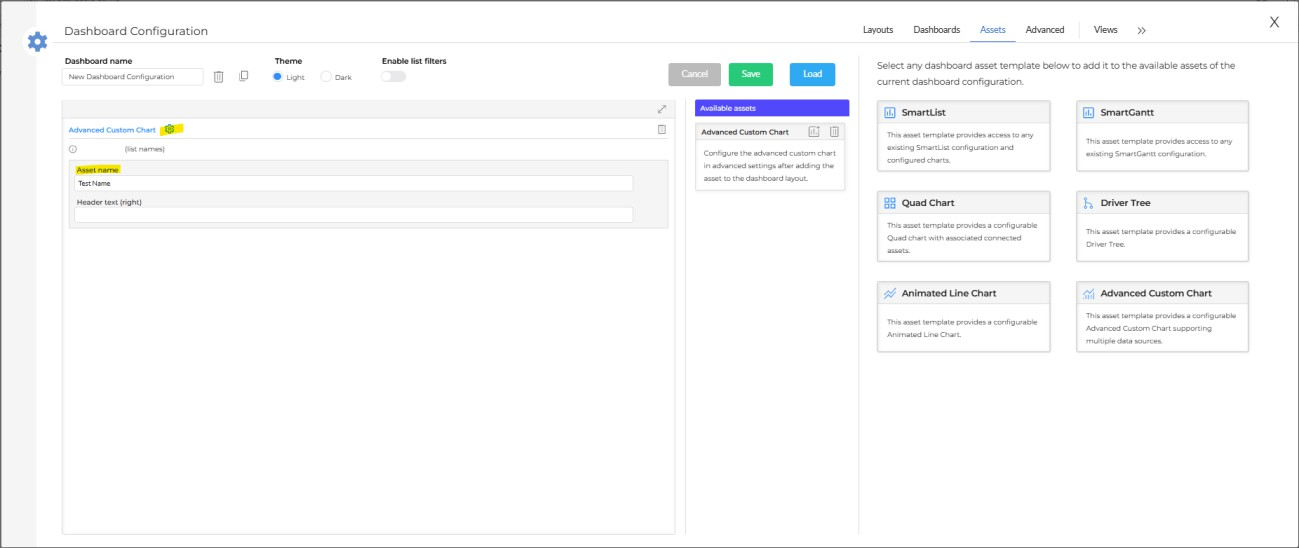Viewport: 1299px width, 548px height.
Task: Add available Advanced Custom Chart via chart icon
Action: pyautogui.click(x=814, y=132)
